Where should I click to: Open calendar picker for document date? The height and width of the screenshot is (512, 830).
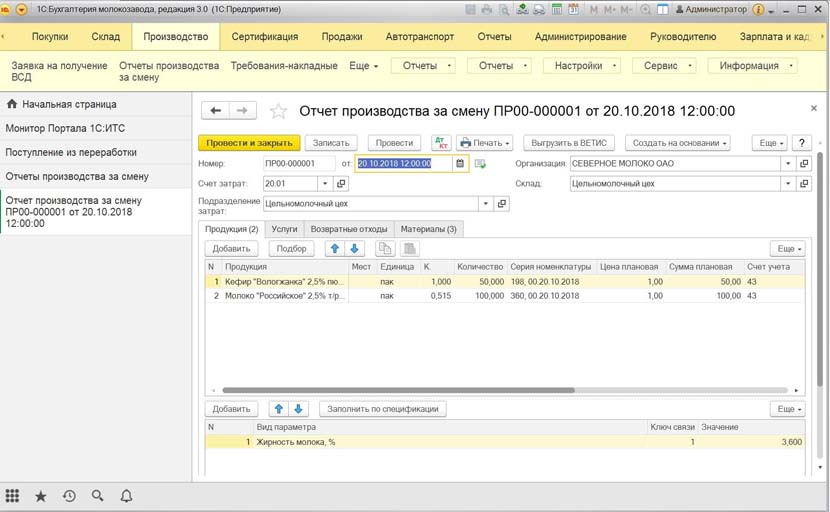click(460, 164)
